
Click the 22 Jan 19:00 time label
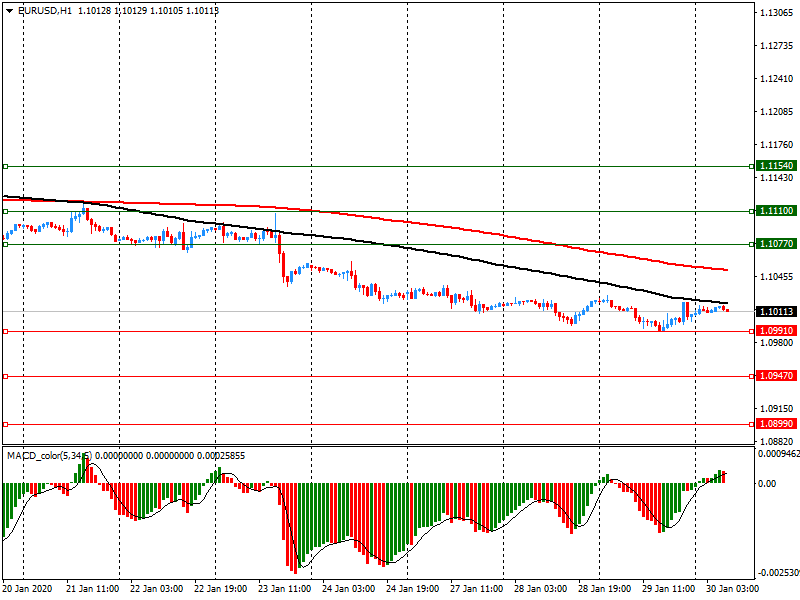pos(220,589)
